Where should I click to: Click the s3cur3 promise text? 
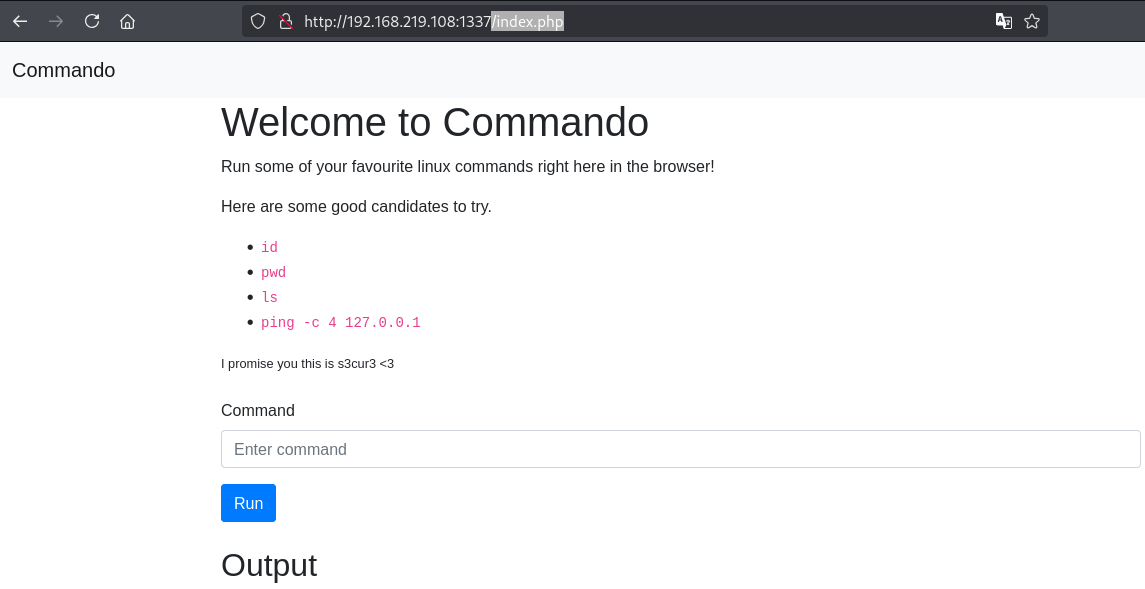click(307, 363)
